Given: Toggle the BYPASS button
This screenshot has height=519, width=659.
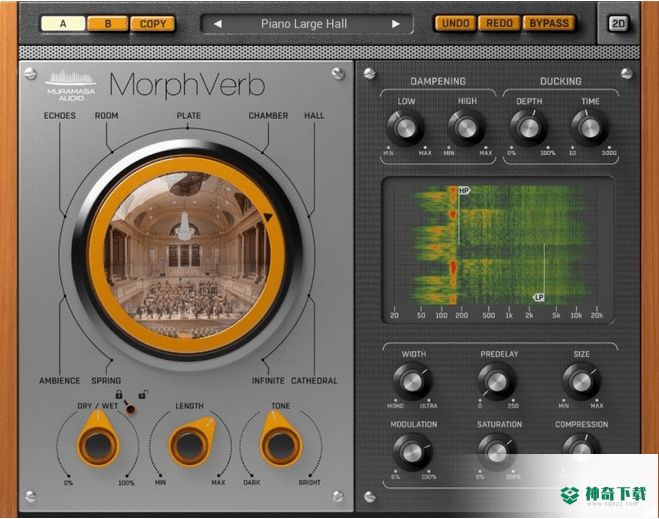Looking at the screenshot, I should [549, 23].
